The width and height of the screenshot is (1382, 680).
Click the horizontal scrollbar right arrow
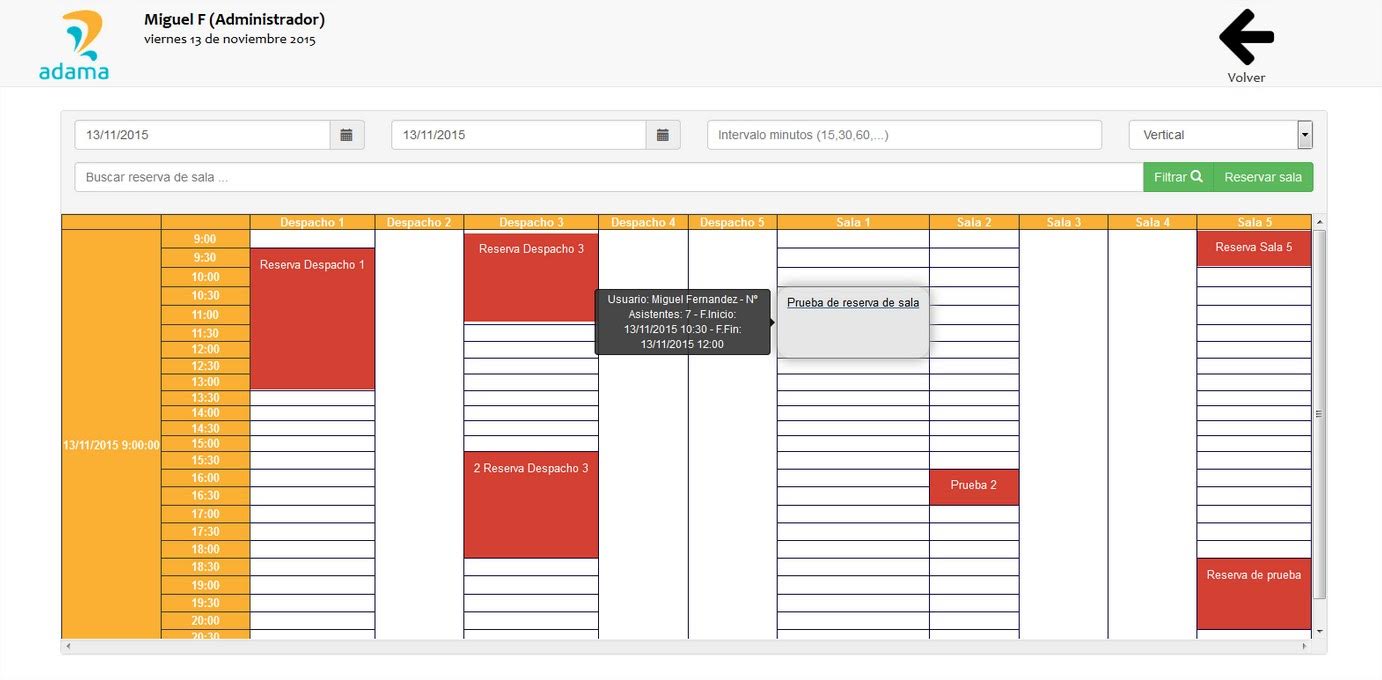[x=1304, y=647]
